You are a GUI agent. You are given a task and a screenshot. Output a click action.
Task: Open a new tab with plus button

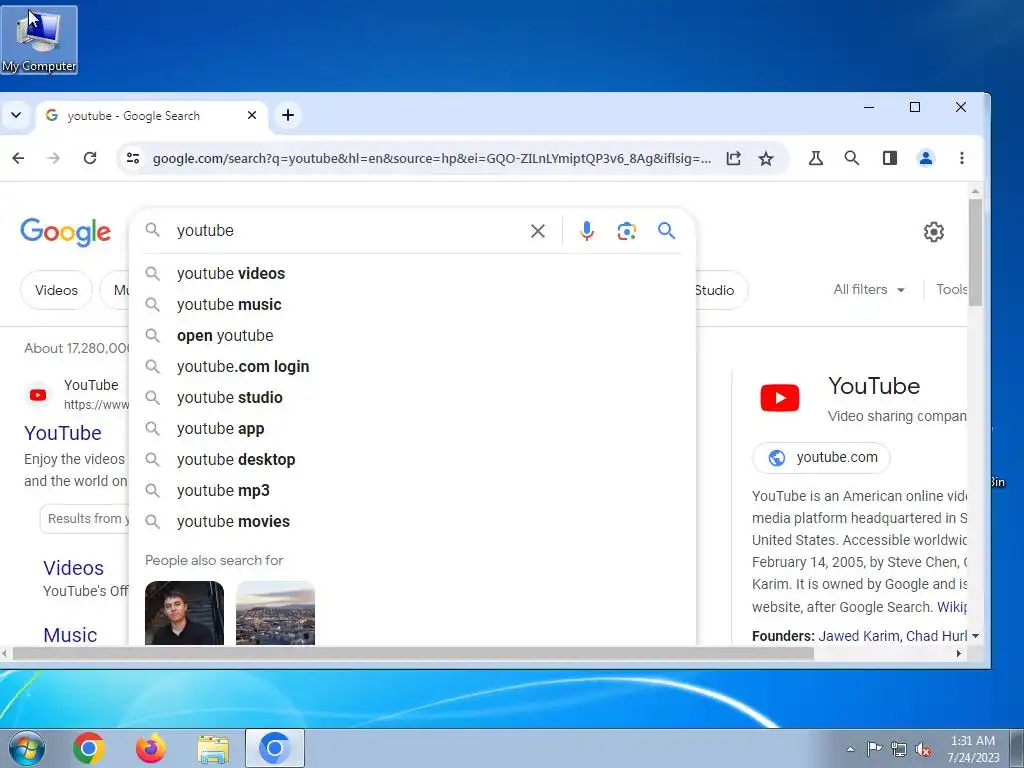288,116
